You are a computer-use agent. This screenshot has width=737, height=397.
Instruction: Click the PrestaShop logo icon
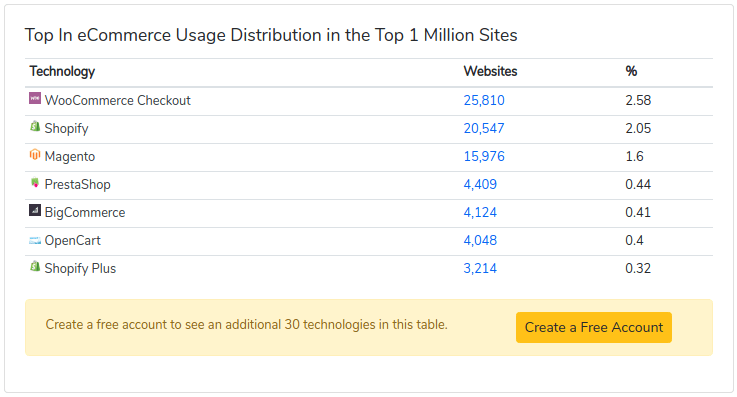coord(35,182)
